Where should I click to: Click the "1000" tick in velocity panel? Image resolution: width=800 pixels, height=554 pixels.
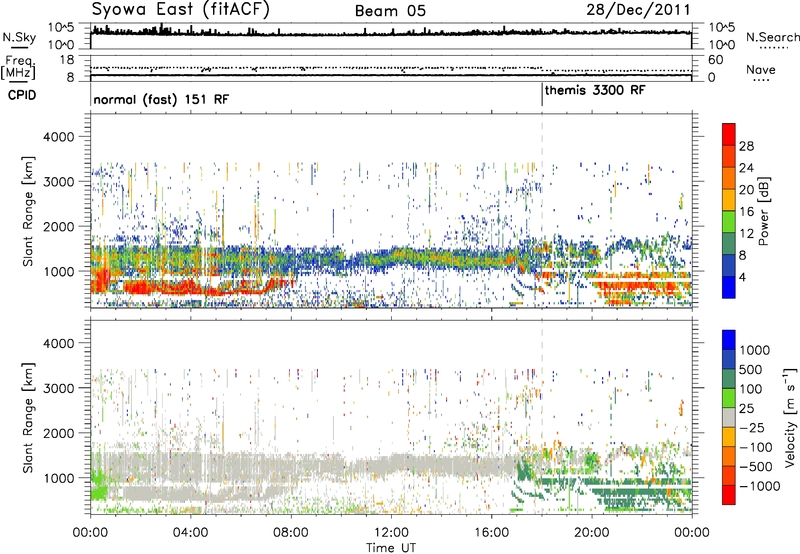pos(58,478)
